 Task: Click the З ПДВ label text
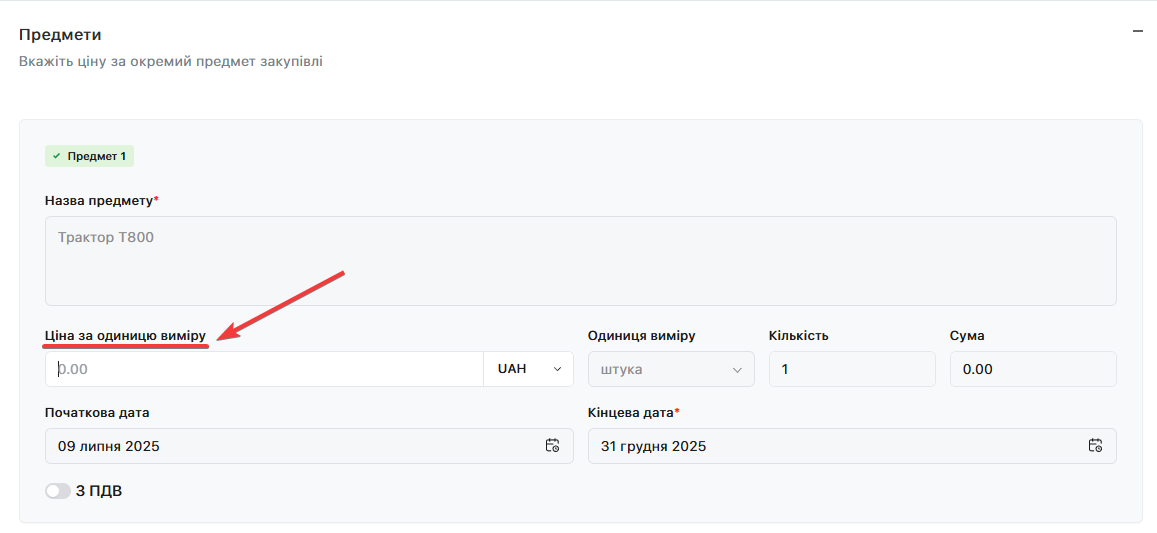coord(99,491)
